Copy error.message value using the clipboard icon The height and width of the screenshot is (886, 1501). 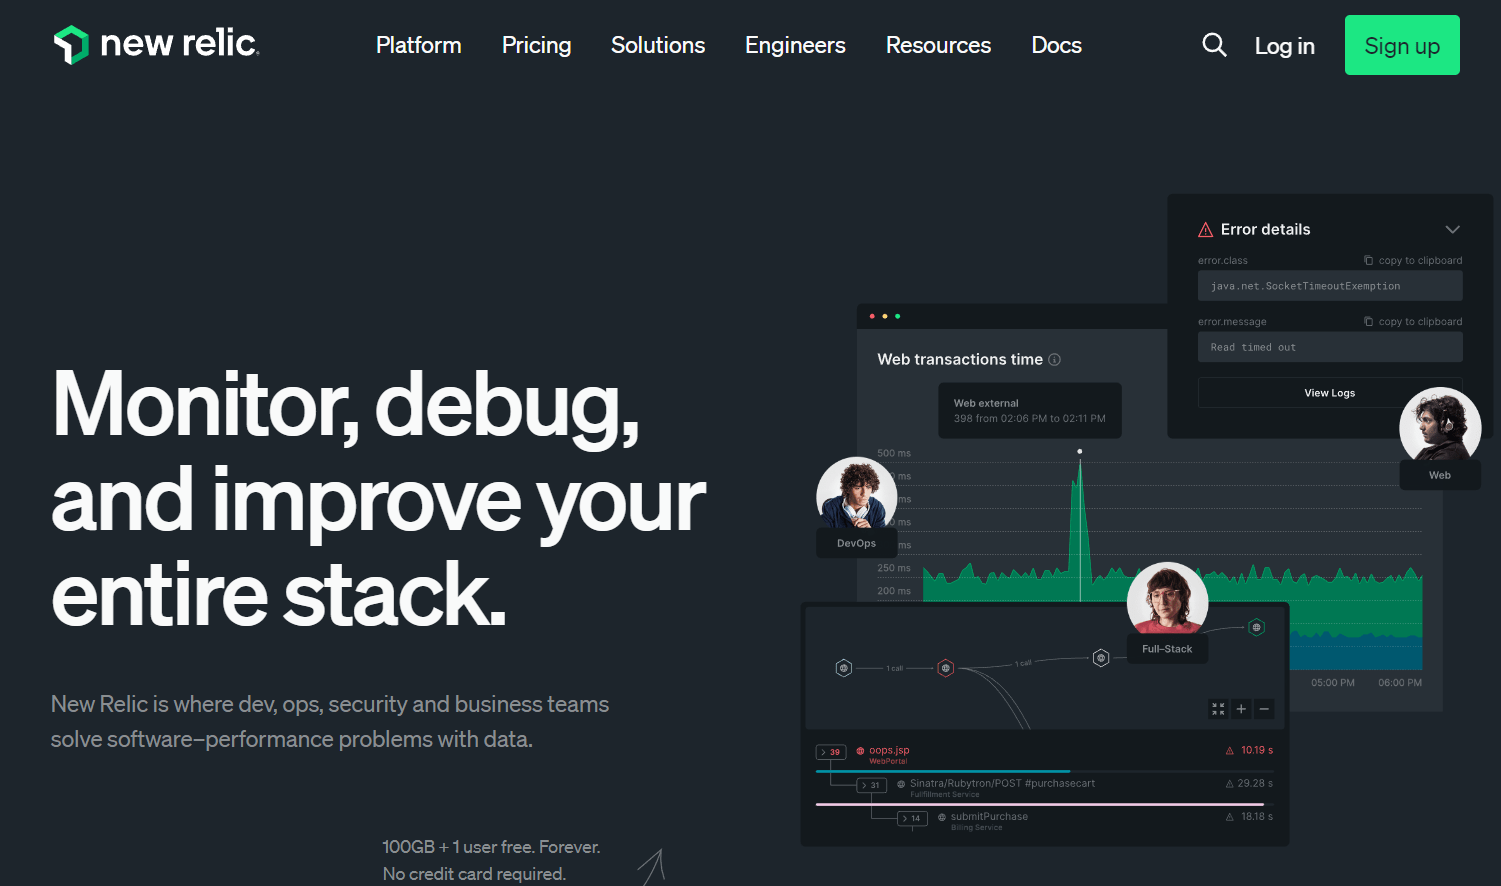(1369, 320)
